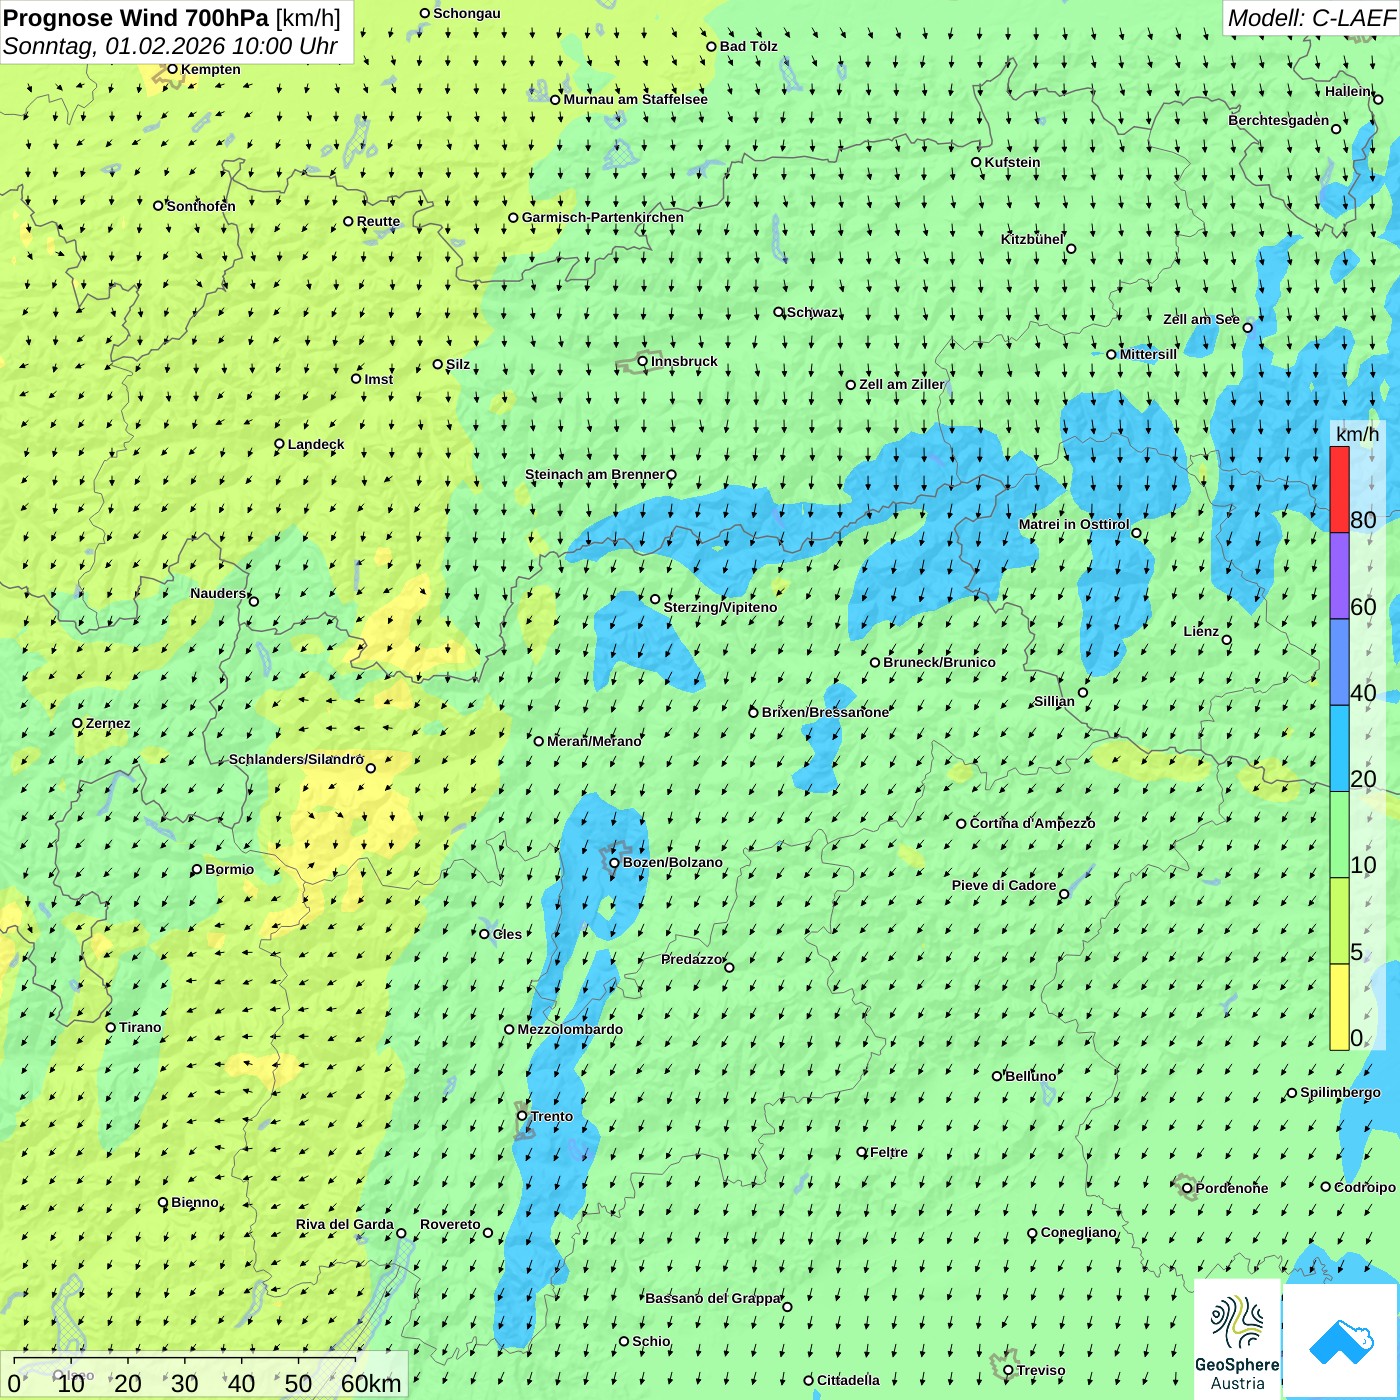The width and height of the screenshot is (1400, 1400).
Task: Click the purple 60 km/h legend color
Action: tap(1339, 576)
